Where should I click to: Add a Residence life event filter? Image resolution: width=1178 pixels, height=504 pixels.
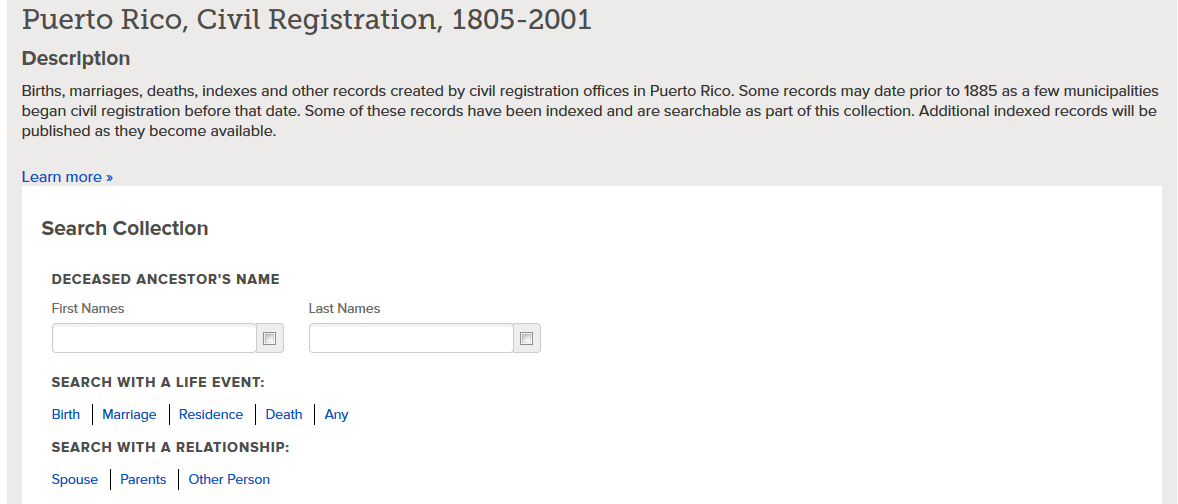coord(211,414)
